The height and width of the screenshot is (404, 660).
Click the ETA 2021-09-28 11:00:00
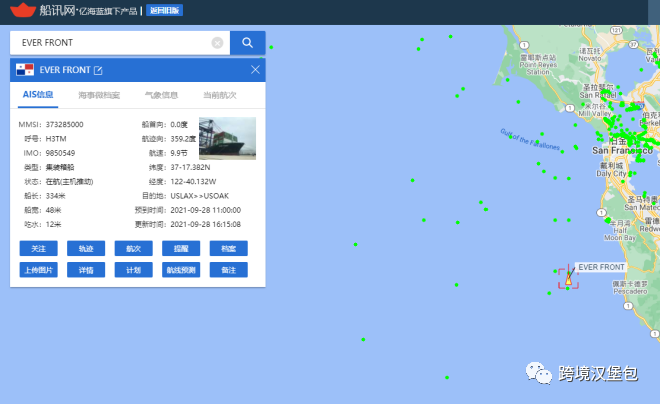click(x=205, y=210)
